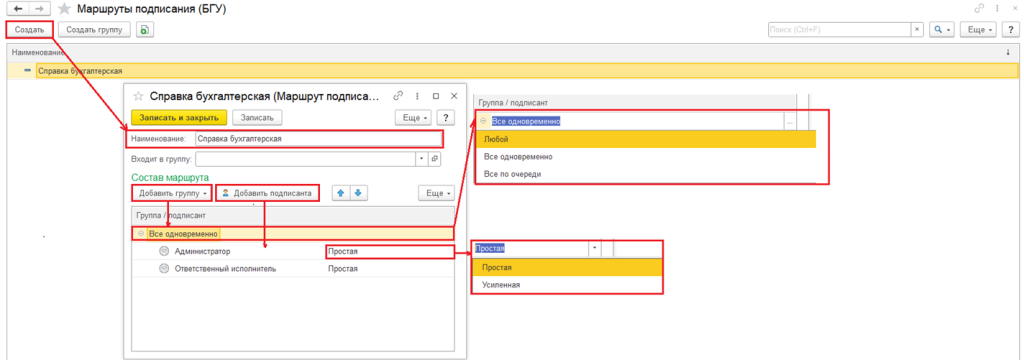Image resolution: width=1024 pixels, height=360 pixels.
Task: Open Еще menu in Состав маршрута toolbar
Action: click(x=436, y=193)
